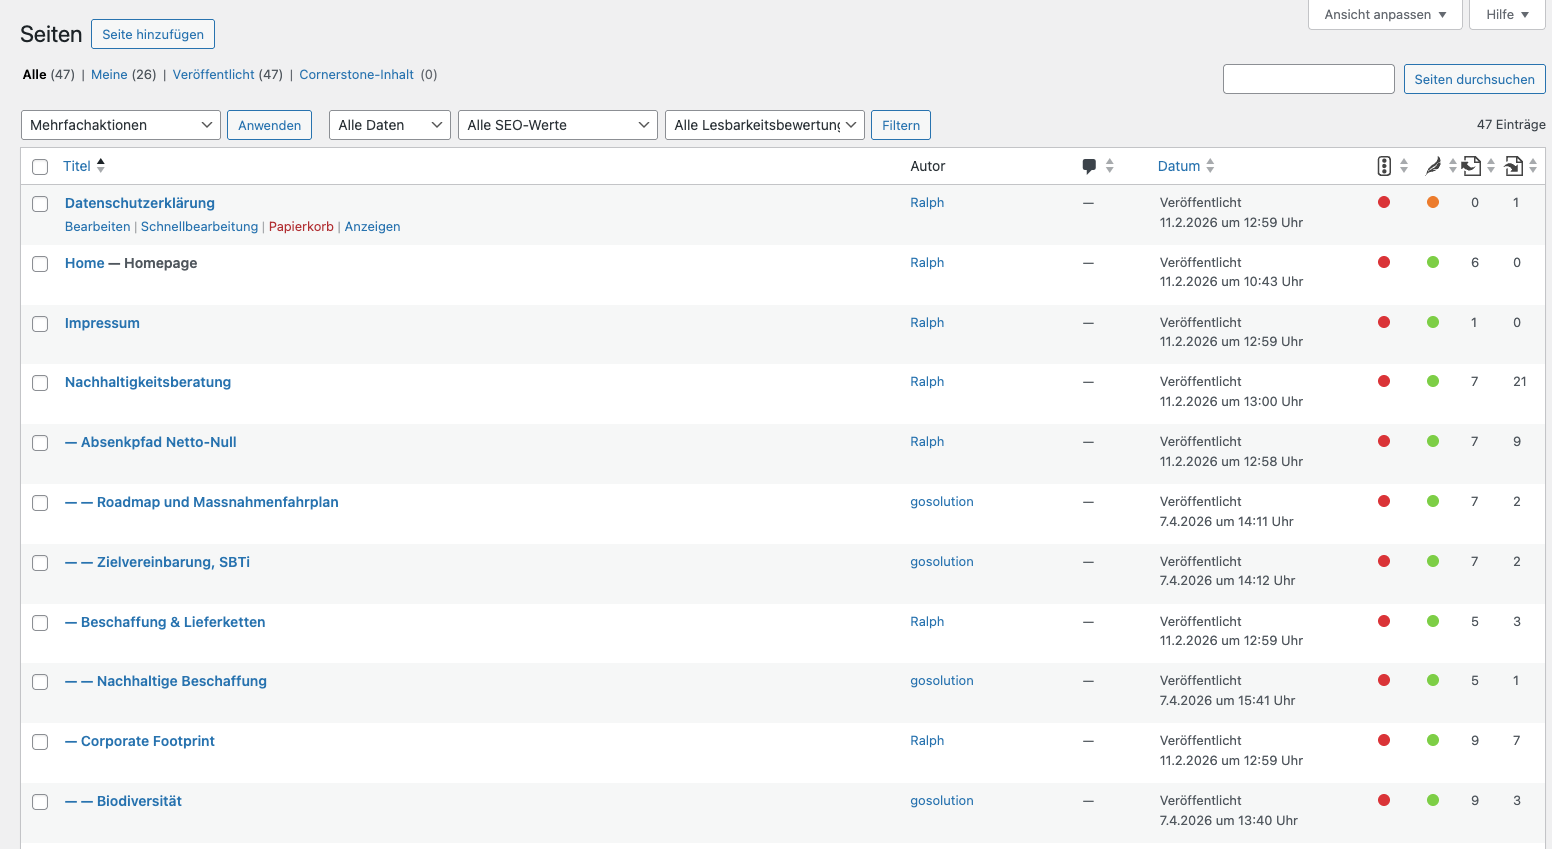Image resolution: width=1552 pixels, height=849 pixels.
Task: Click green readability dot for Nachhaltigkeitsberatung
Action: click(1433, 381)
